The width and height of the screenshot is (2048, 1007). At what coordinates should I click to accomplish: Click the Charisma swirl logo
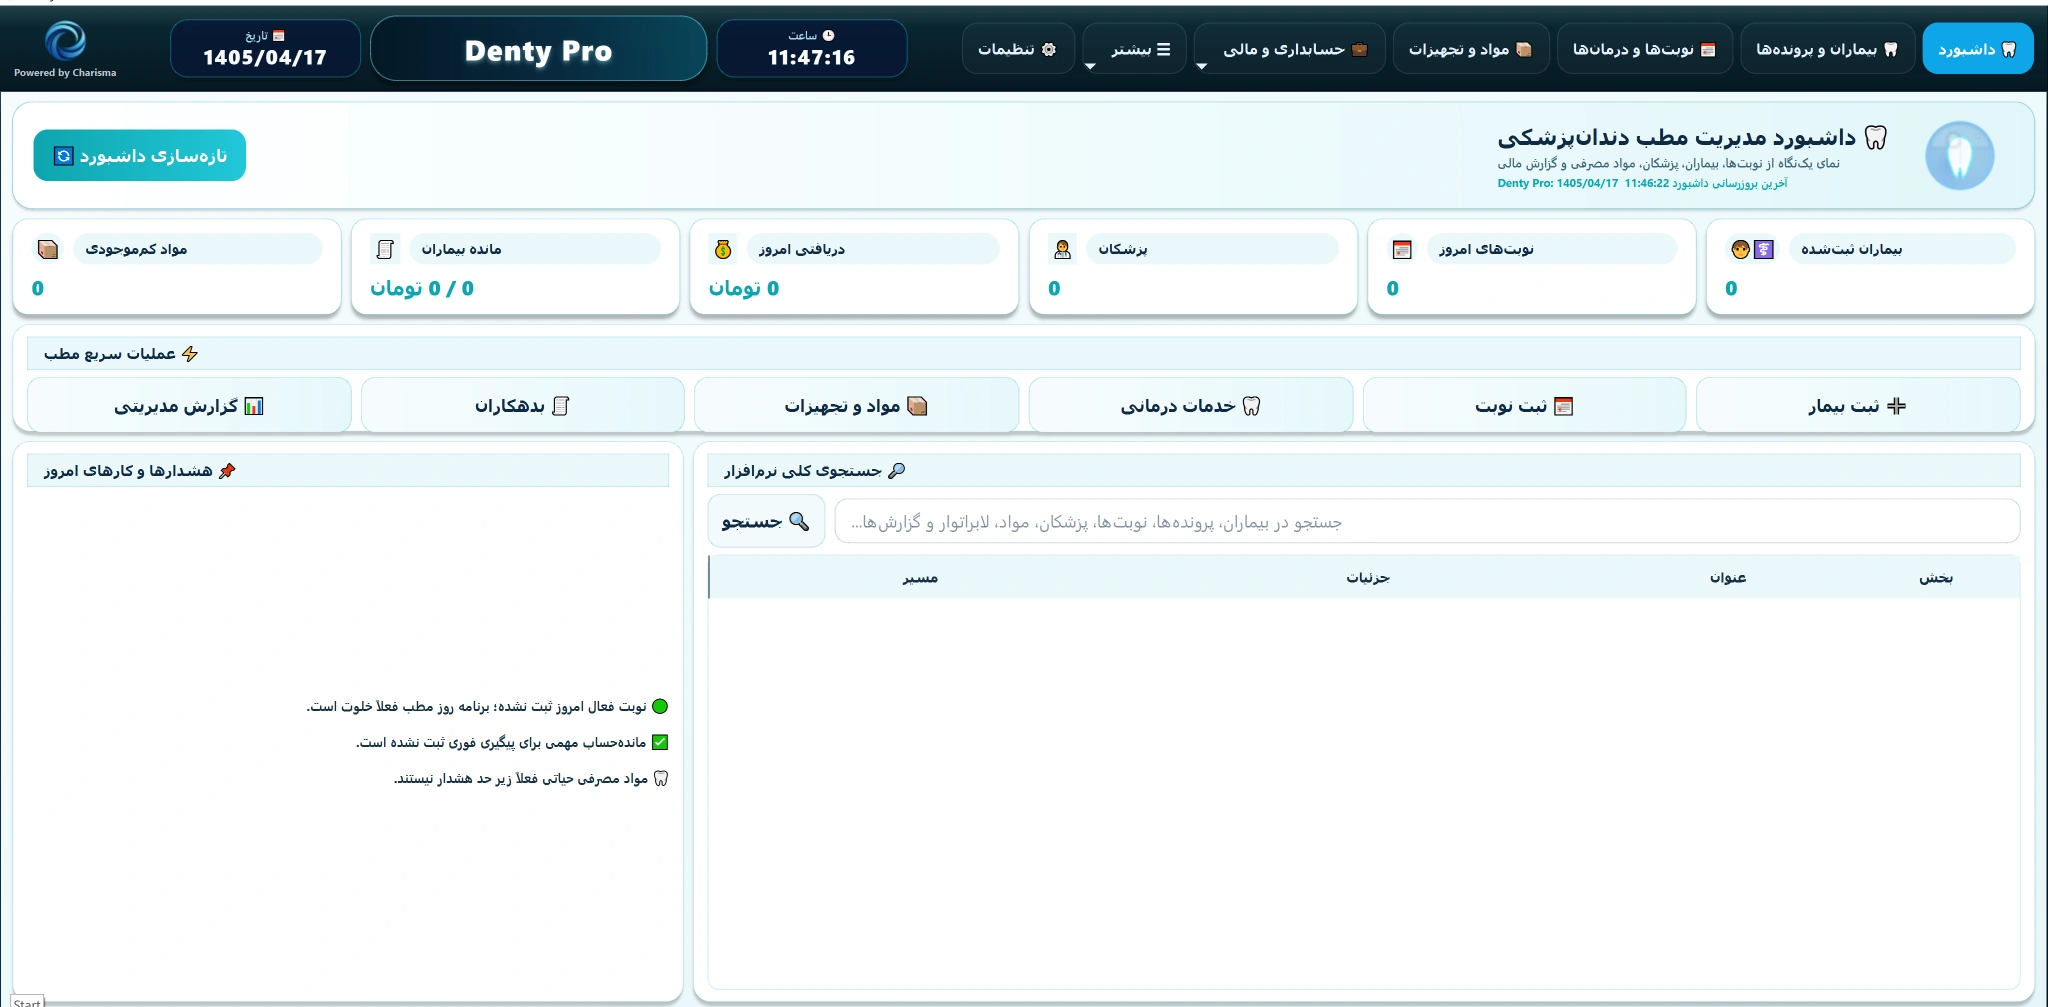click(65, 42)
